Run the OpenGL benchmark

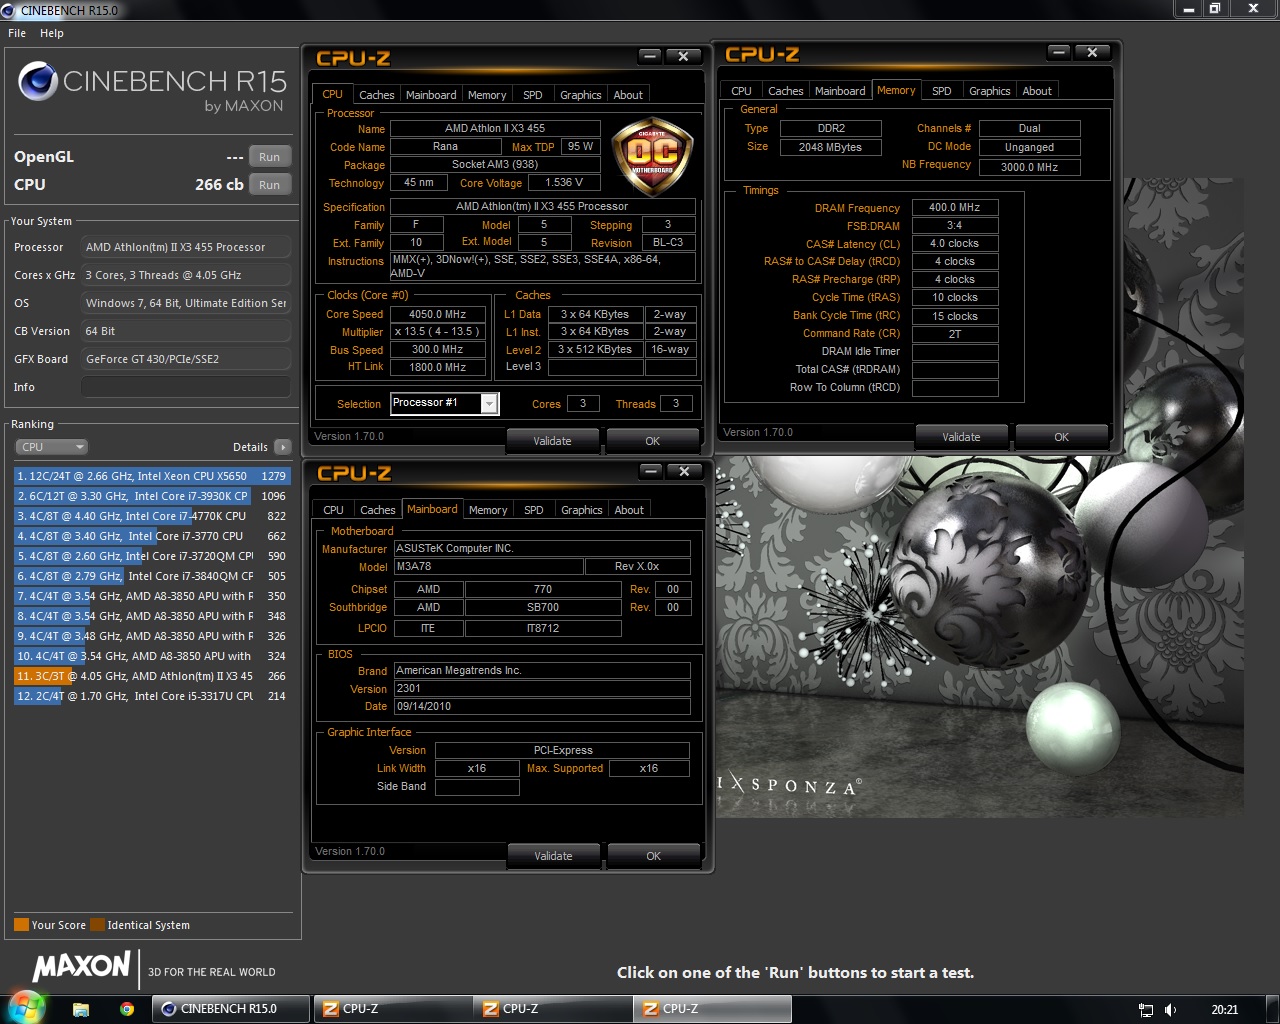269,157
